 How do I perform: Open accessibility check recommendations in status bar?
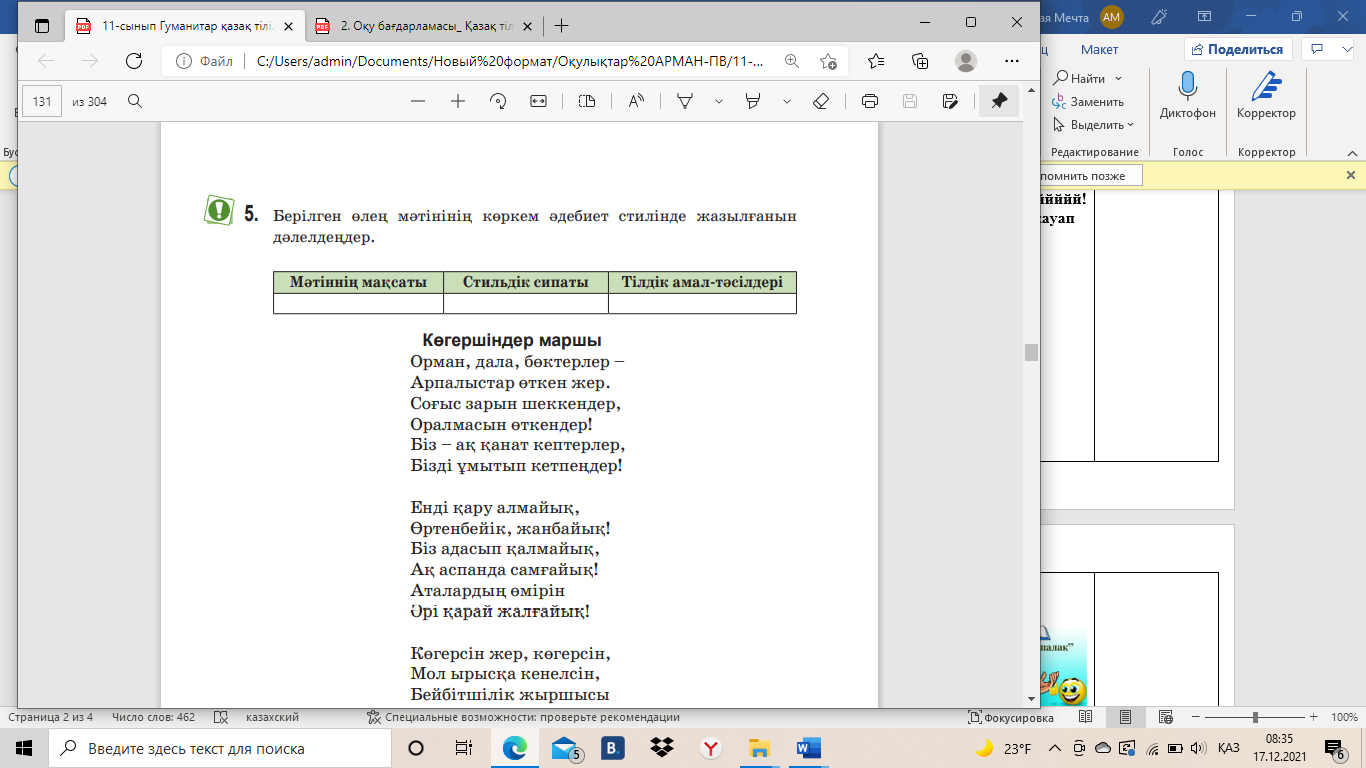[523, 717]
